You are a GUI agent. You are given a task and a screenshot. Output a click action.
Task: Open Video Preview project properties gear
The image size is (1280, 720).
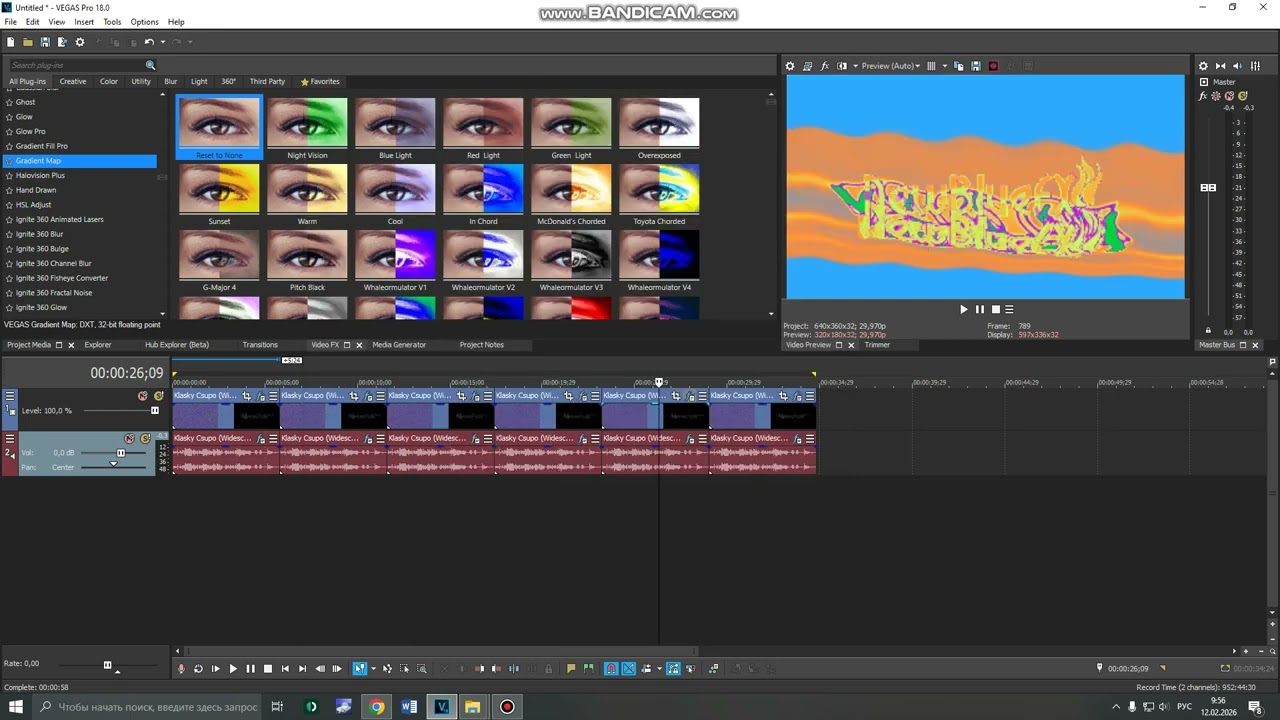click(x=790, y=66)
